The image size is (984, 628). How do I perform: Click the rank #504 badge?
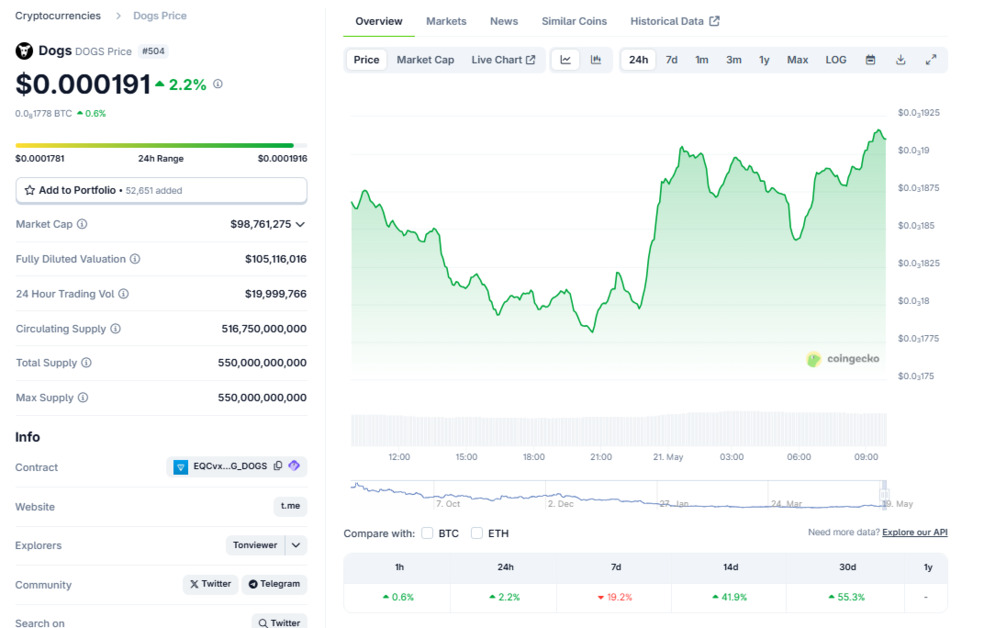pyautogui.click(x=153, y=51)
